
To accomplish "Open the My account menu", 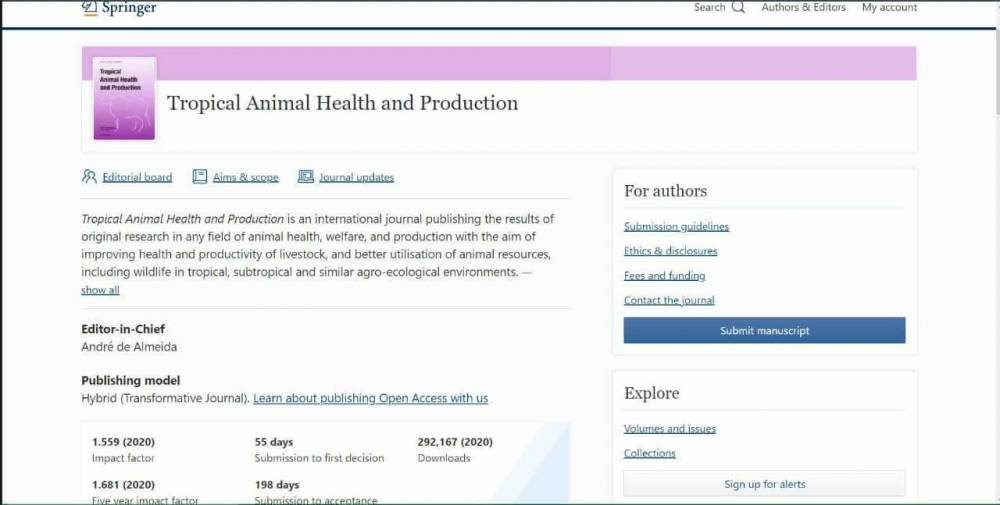I will pyautogui.click(x=889, y=8).
